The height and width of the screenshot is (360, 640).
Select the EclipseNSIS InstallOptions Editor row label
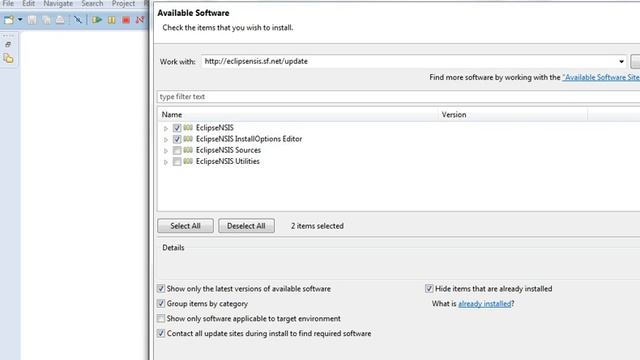249,139
